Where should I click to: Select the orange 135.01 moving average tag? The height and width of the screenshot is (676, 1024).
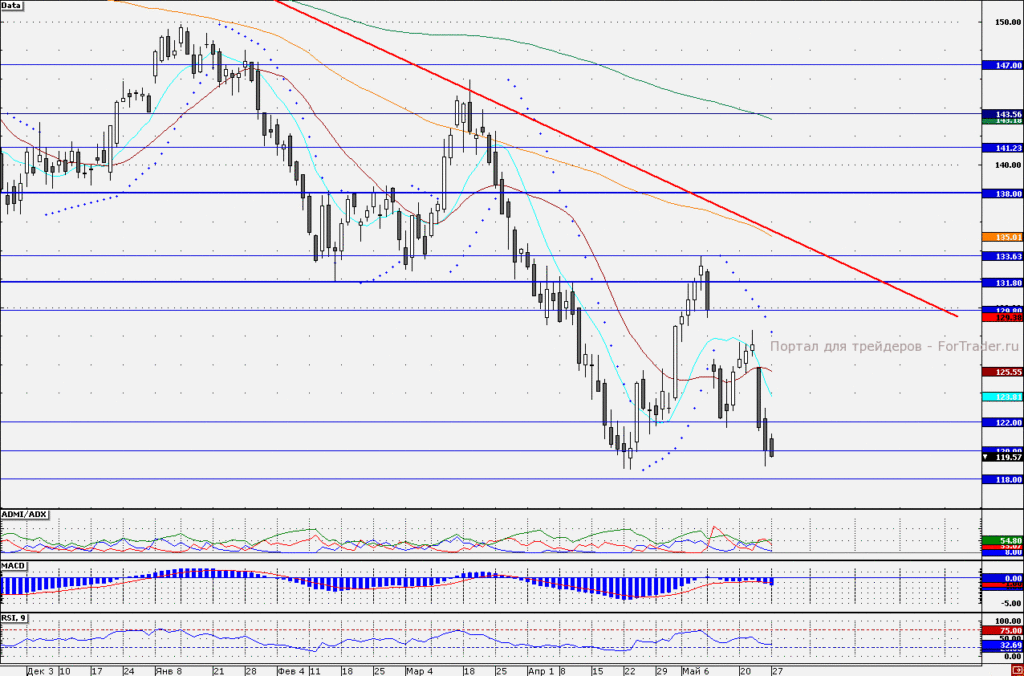point(1002,237)
